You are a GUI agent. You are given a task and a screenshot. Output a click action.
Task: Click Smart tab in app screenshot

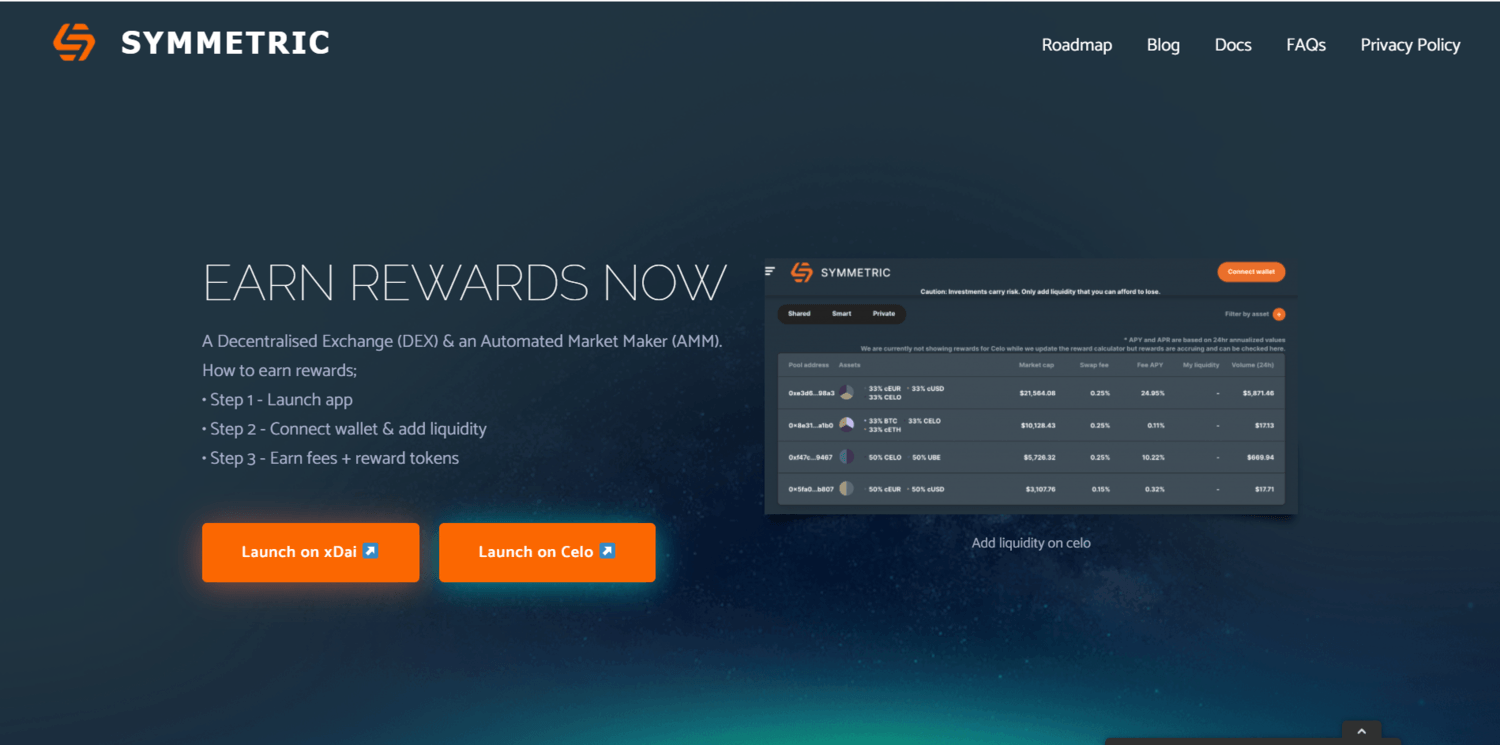pos(842,314)
